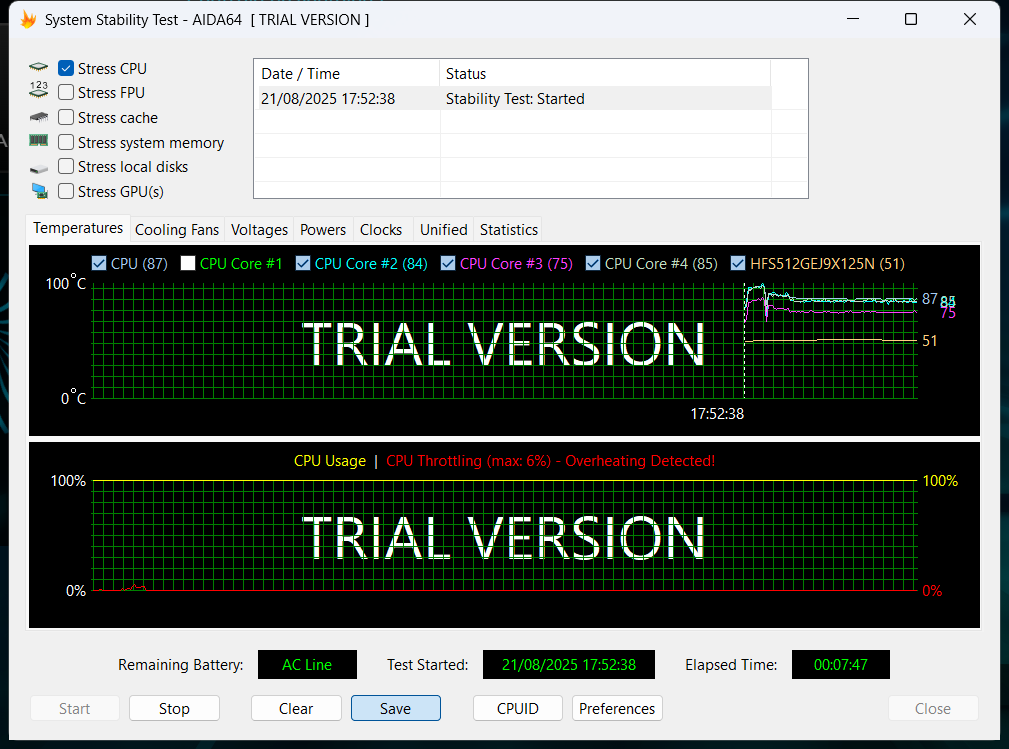Click the 123 FPU icon

[x=39, y=90]
